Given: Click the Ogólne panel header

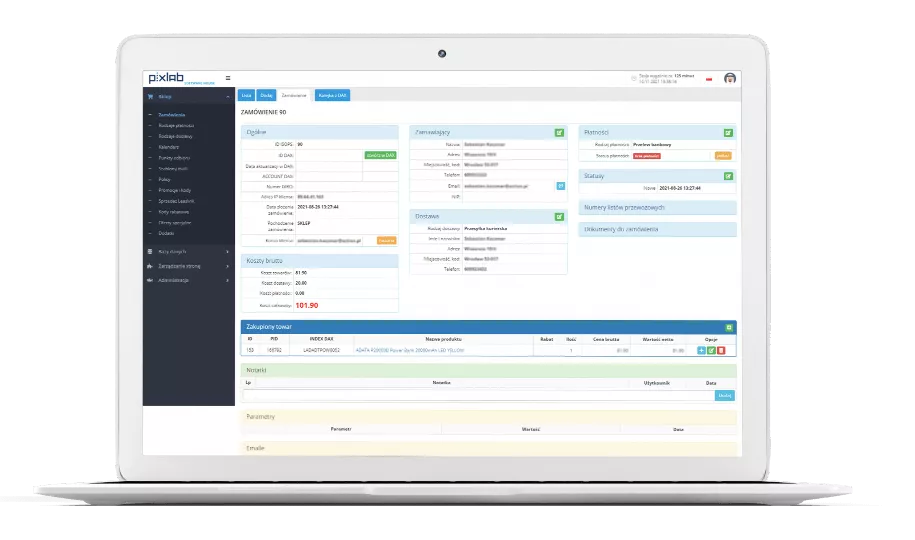Looking at the screenshot, I should 320,133.
